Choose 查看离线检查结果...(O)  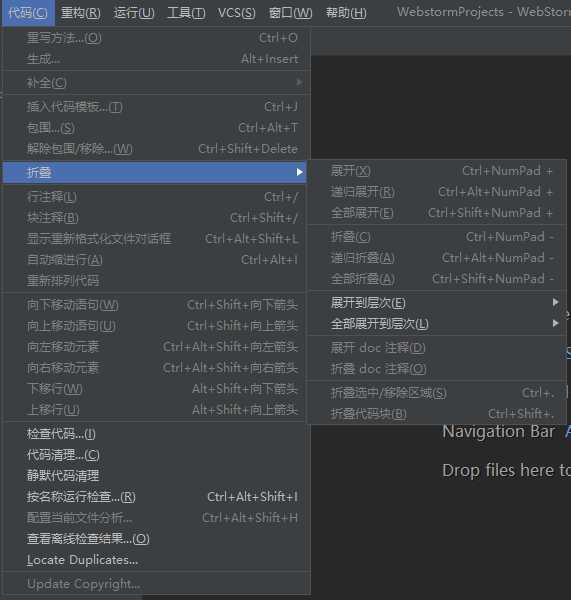[x=155, y=539]
